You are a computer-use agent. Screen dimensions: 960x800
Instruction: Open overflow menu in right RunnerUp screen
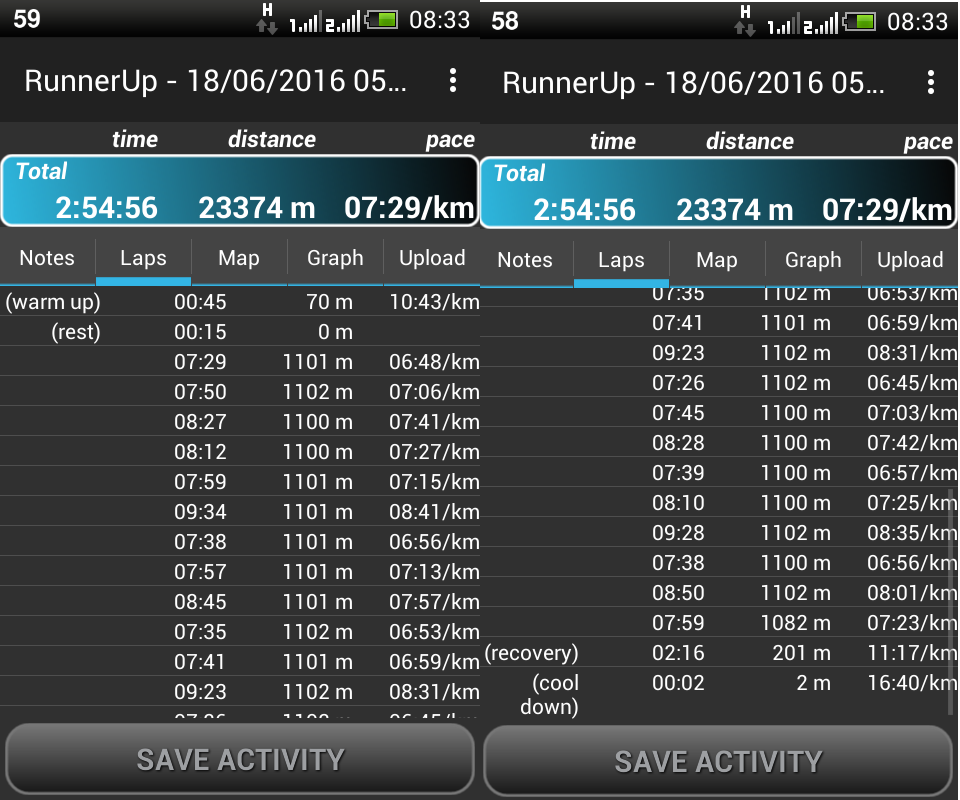pyautogui.click(x=931, y=83)
